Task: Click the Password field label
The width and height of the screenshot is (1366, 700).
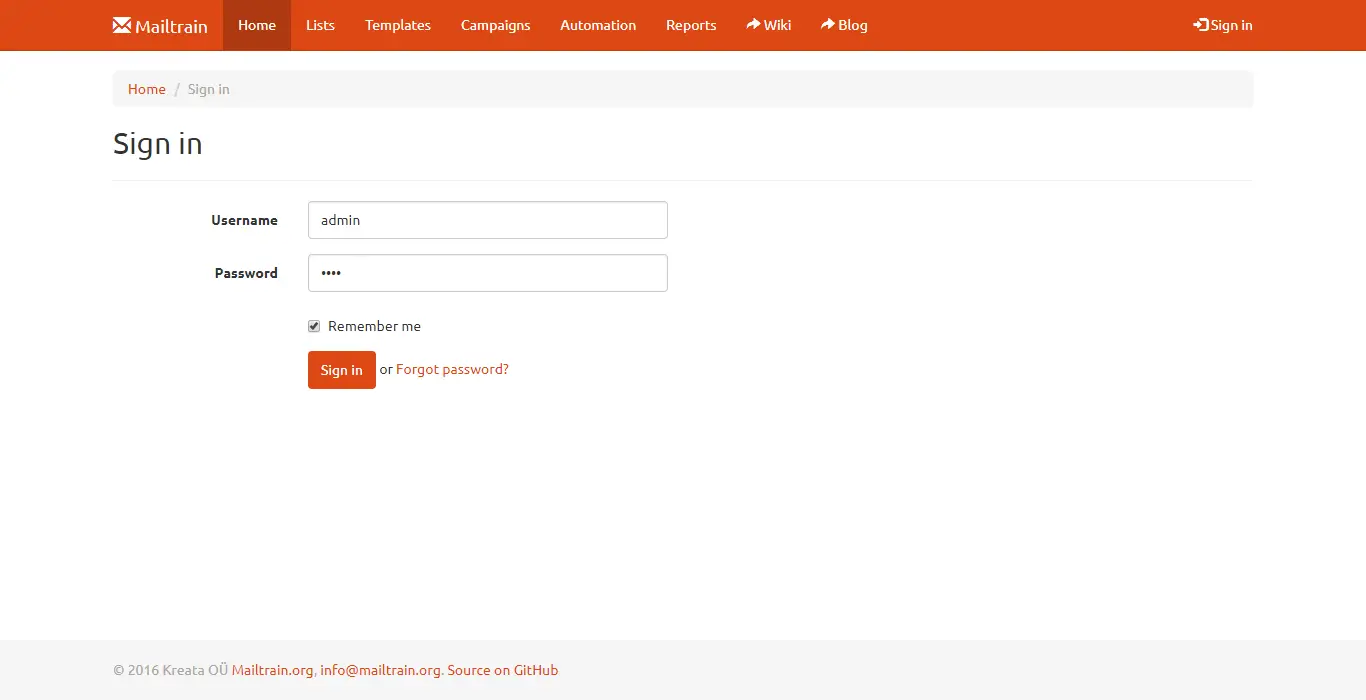Action: pos(246,273)
